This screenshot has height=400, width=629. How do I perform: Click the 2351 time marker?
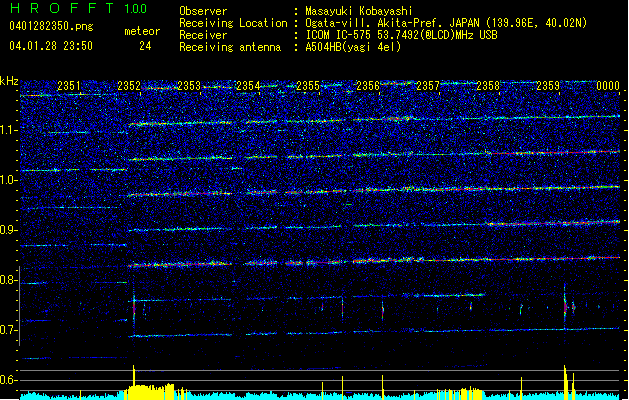pos(69,86)
